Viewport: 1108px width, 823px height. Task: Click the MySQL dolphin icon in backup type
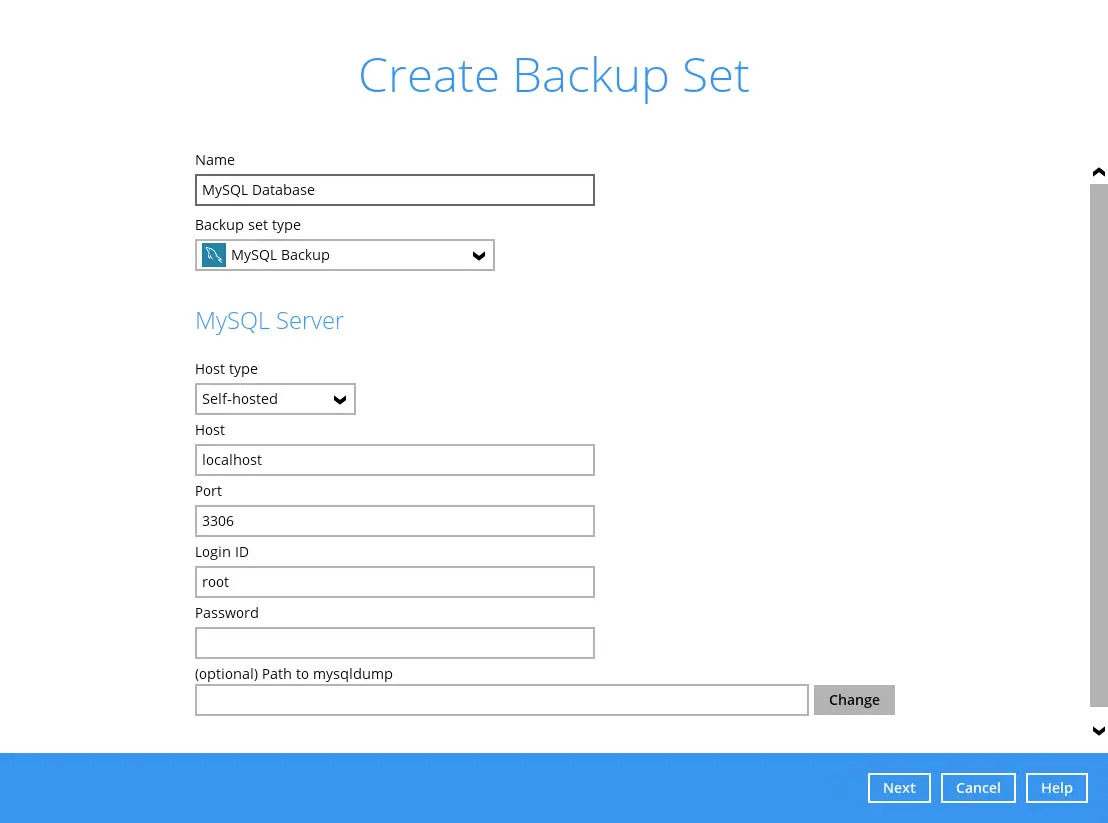click(214, 255)
